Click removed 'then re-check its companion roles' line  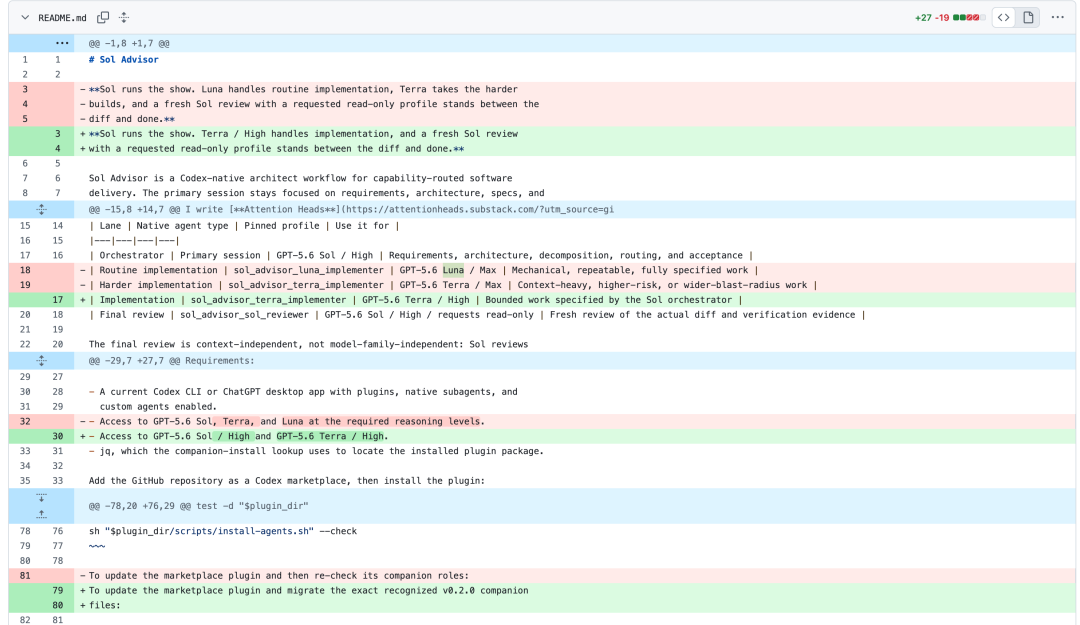(x=278, y=576)
